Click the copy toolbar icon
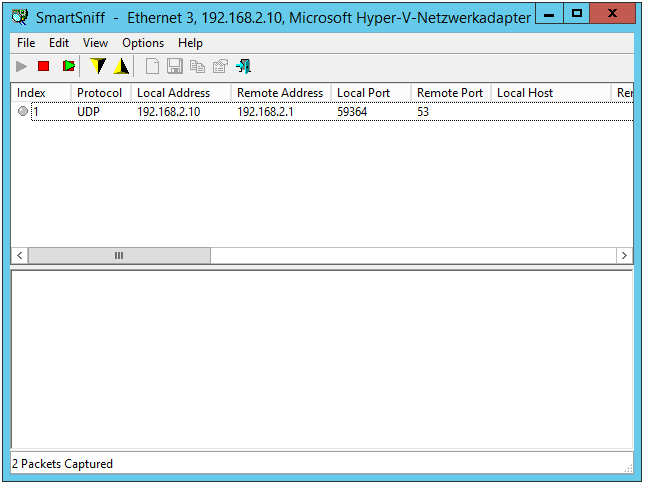 197,66
